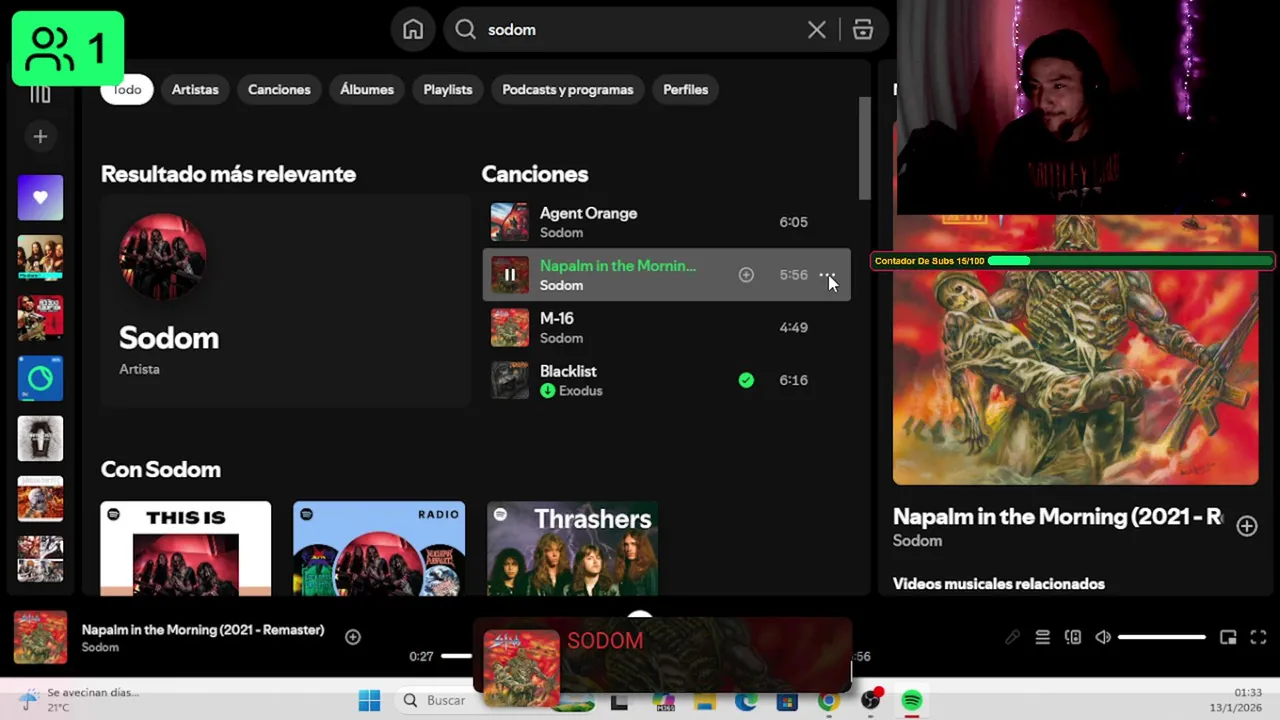1280x720 pixels.
Task: Switch to the Canciones filter
Action: click(279, 90)
